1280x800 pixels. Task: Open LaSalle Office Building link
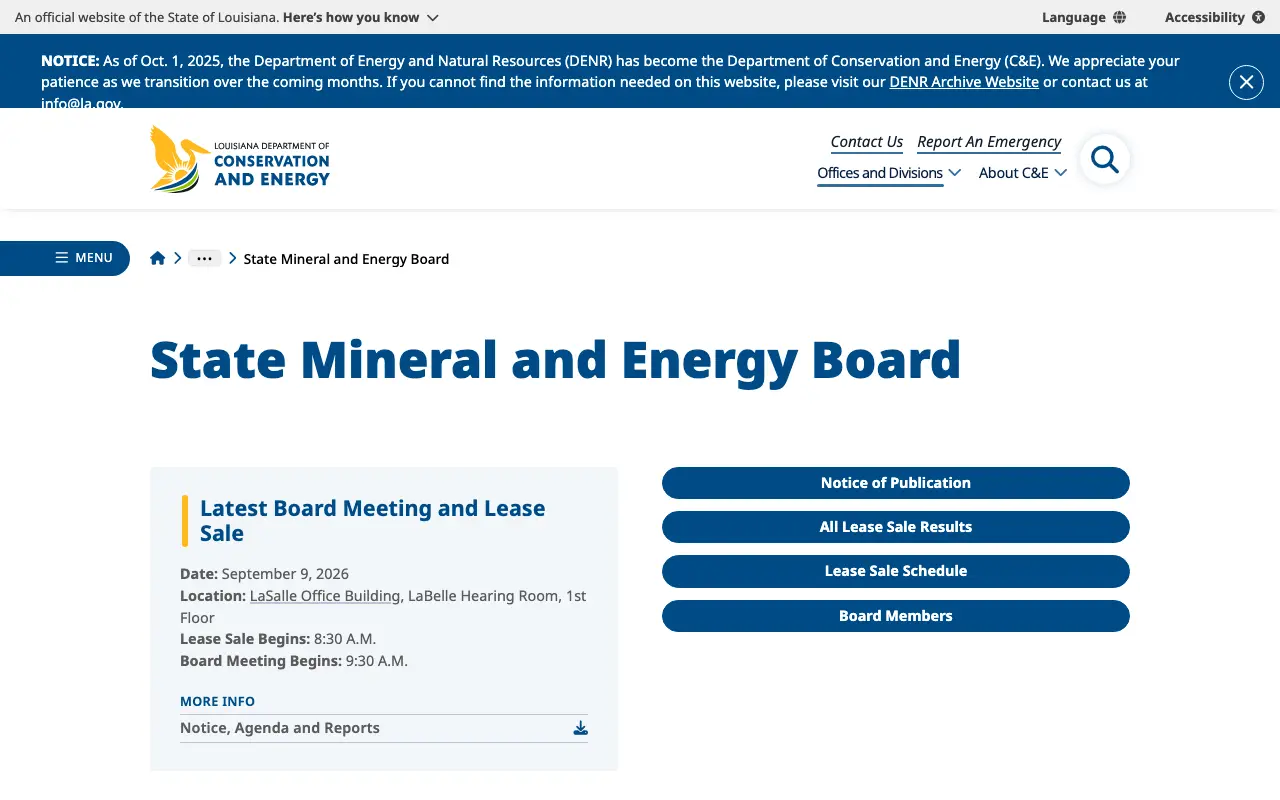pos(325,596)
